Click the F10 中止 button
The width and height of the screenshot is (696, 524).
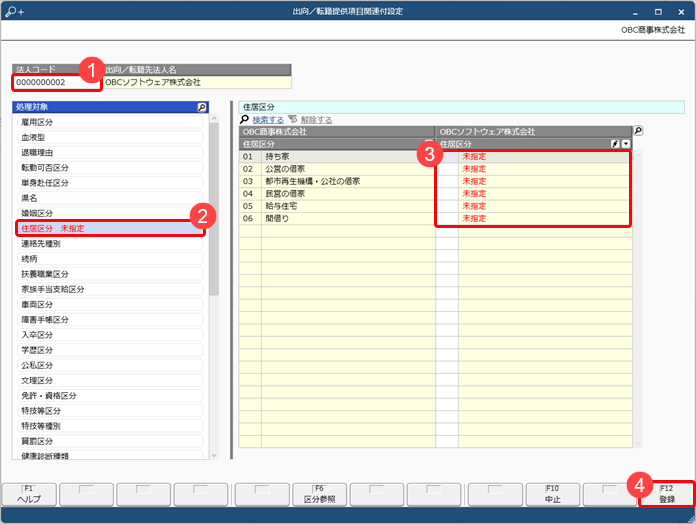click(553, 494)
